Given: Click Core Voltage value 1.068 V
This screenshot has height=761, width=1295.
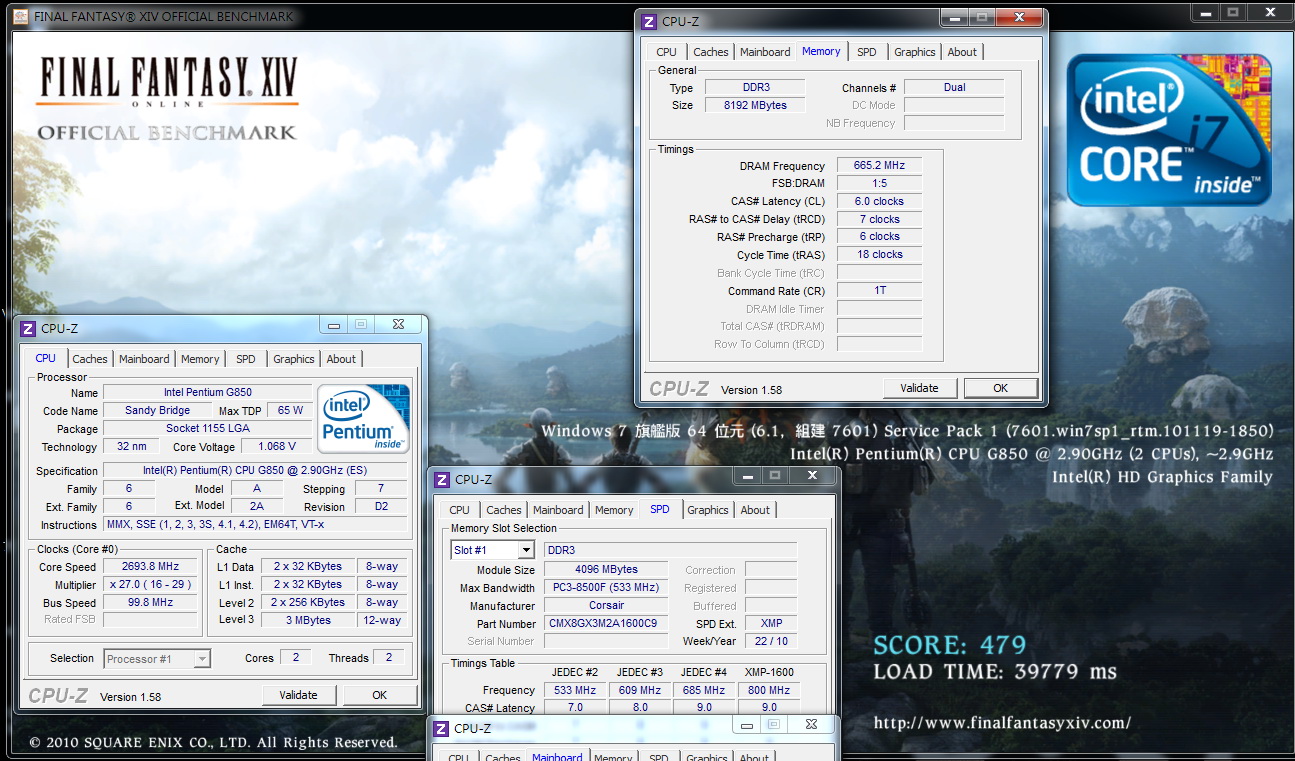Looking at the screenshot, I should click(x=277, y=447).
